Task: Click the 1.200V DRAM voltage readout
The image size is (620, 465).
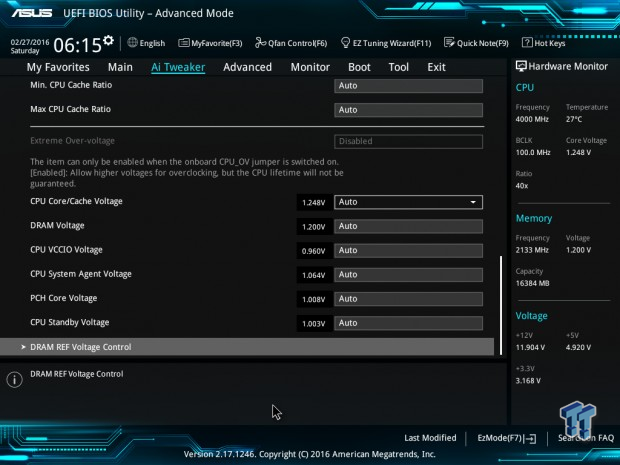Action: tap(314, 227)
